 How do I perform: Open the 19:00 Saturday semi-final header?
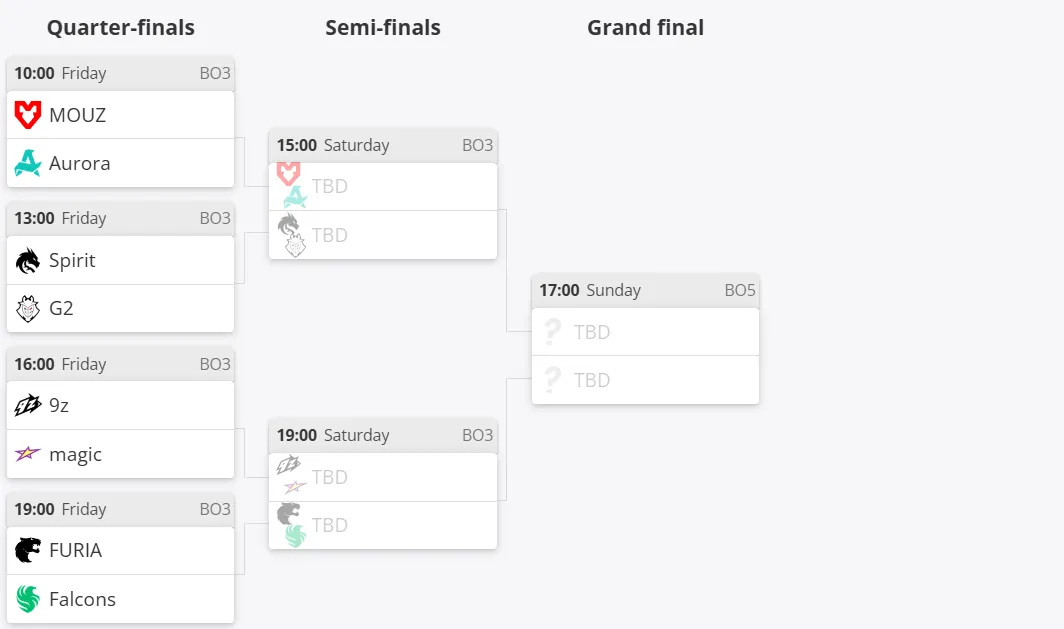pos(383,435)
